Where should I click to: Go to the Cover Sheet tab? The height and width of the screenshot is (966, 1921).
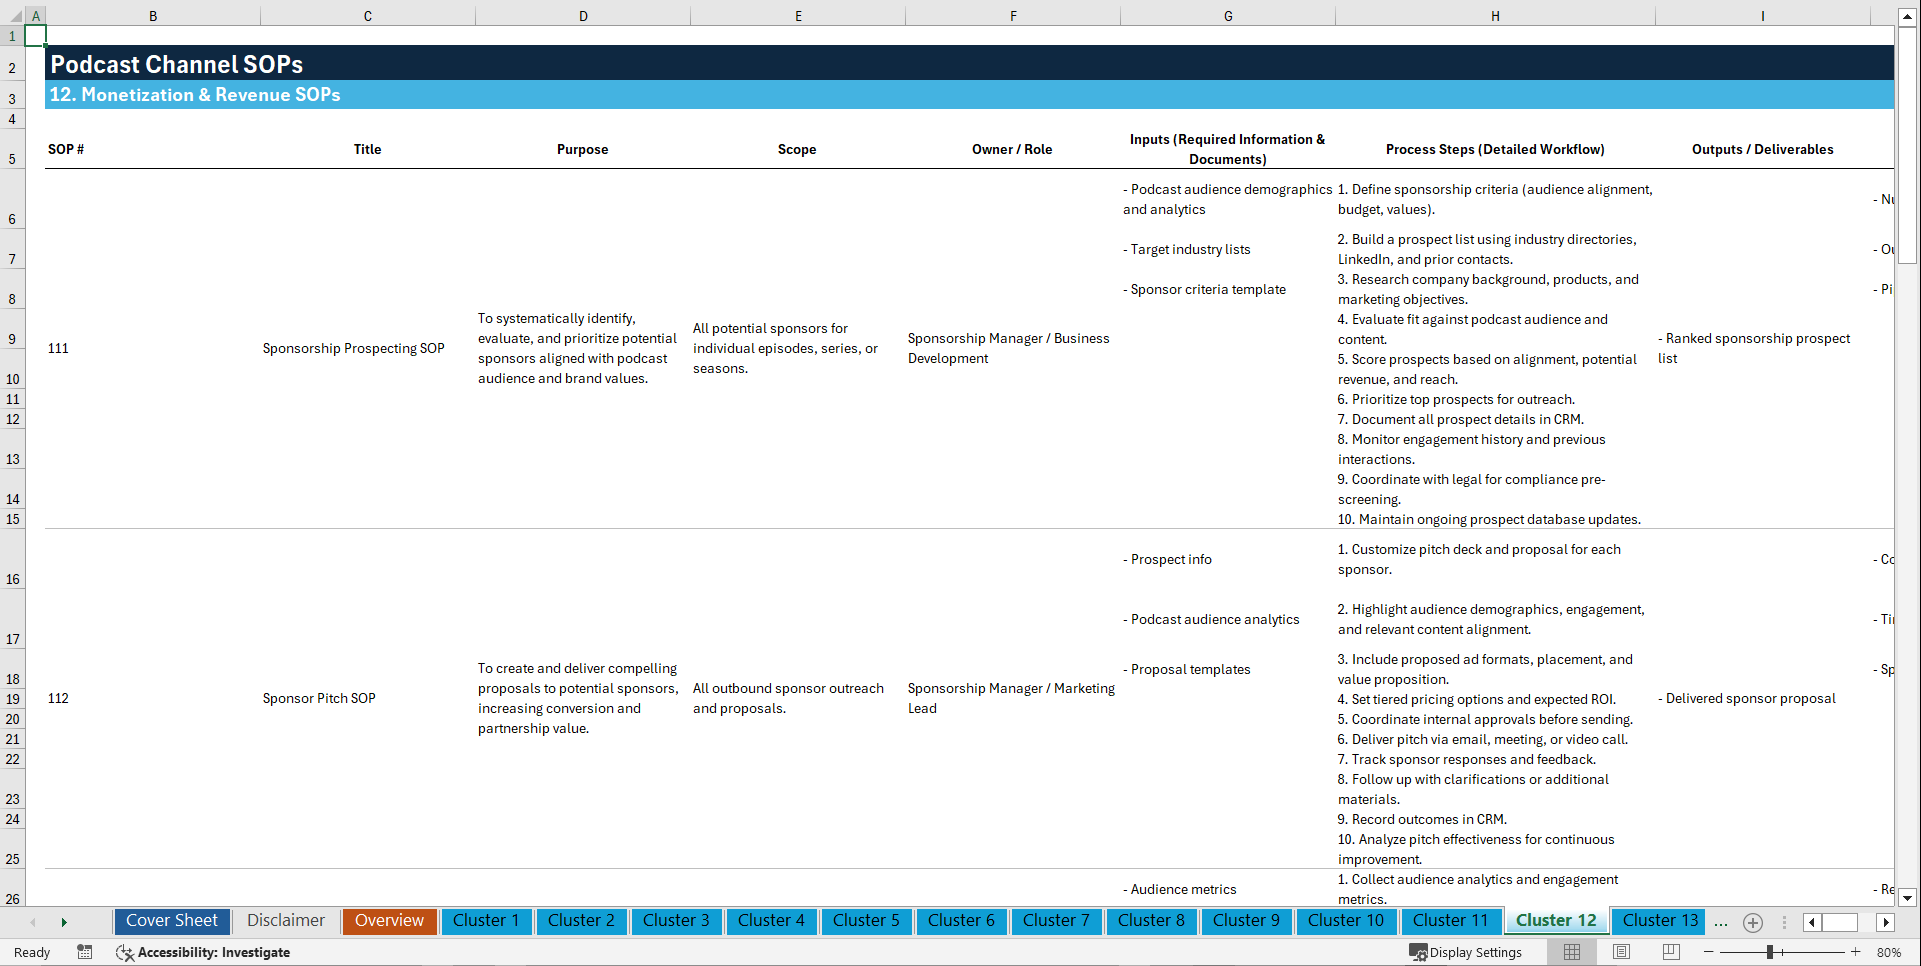172,921
